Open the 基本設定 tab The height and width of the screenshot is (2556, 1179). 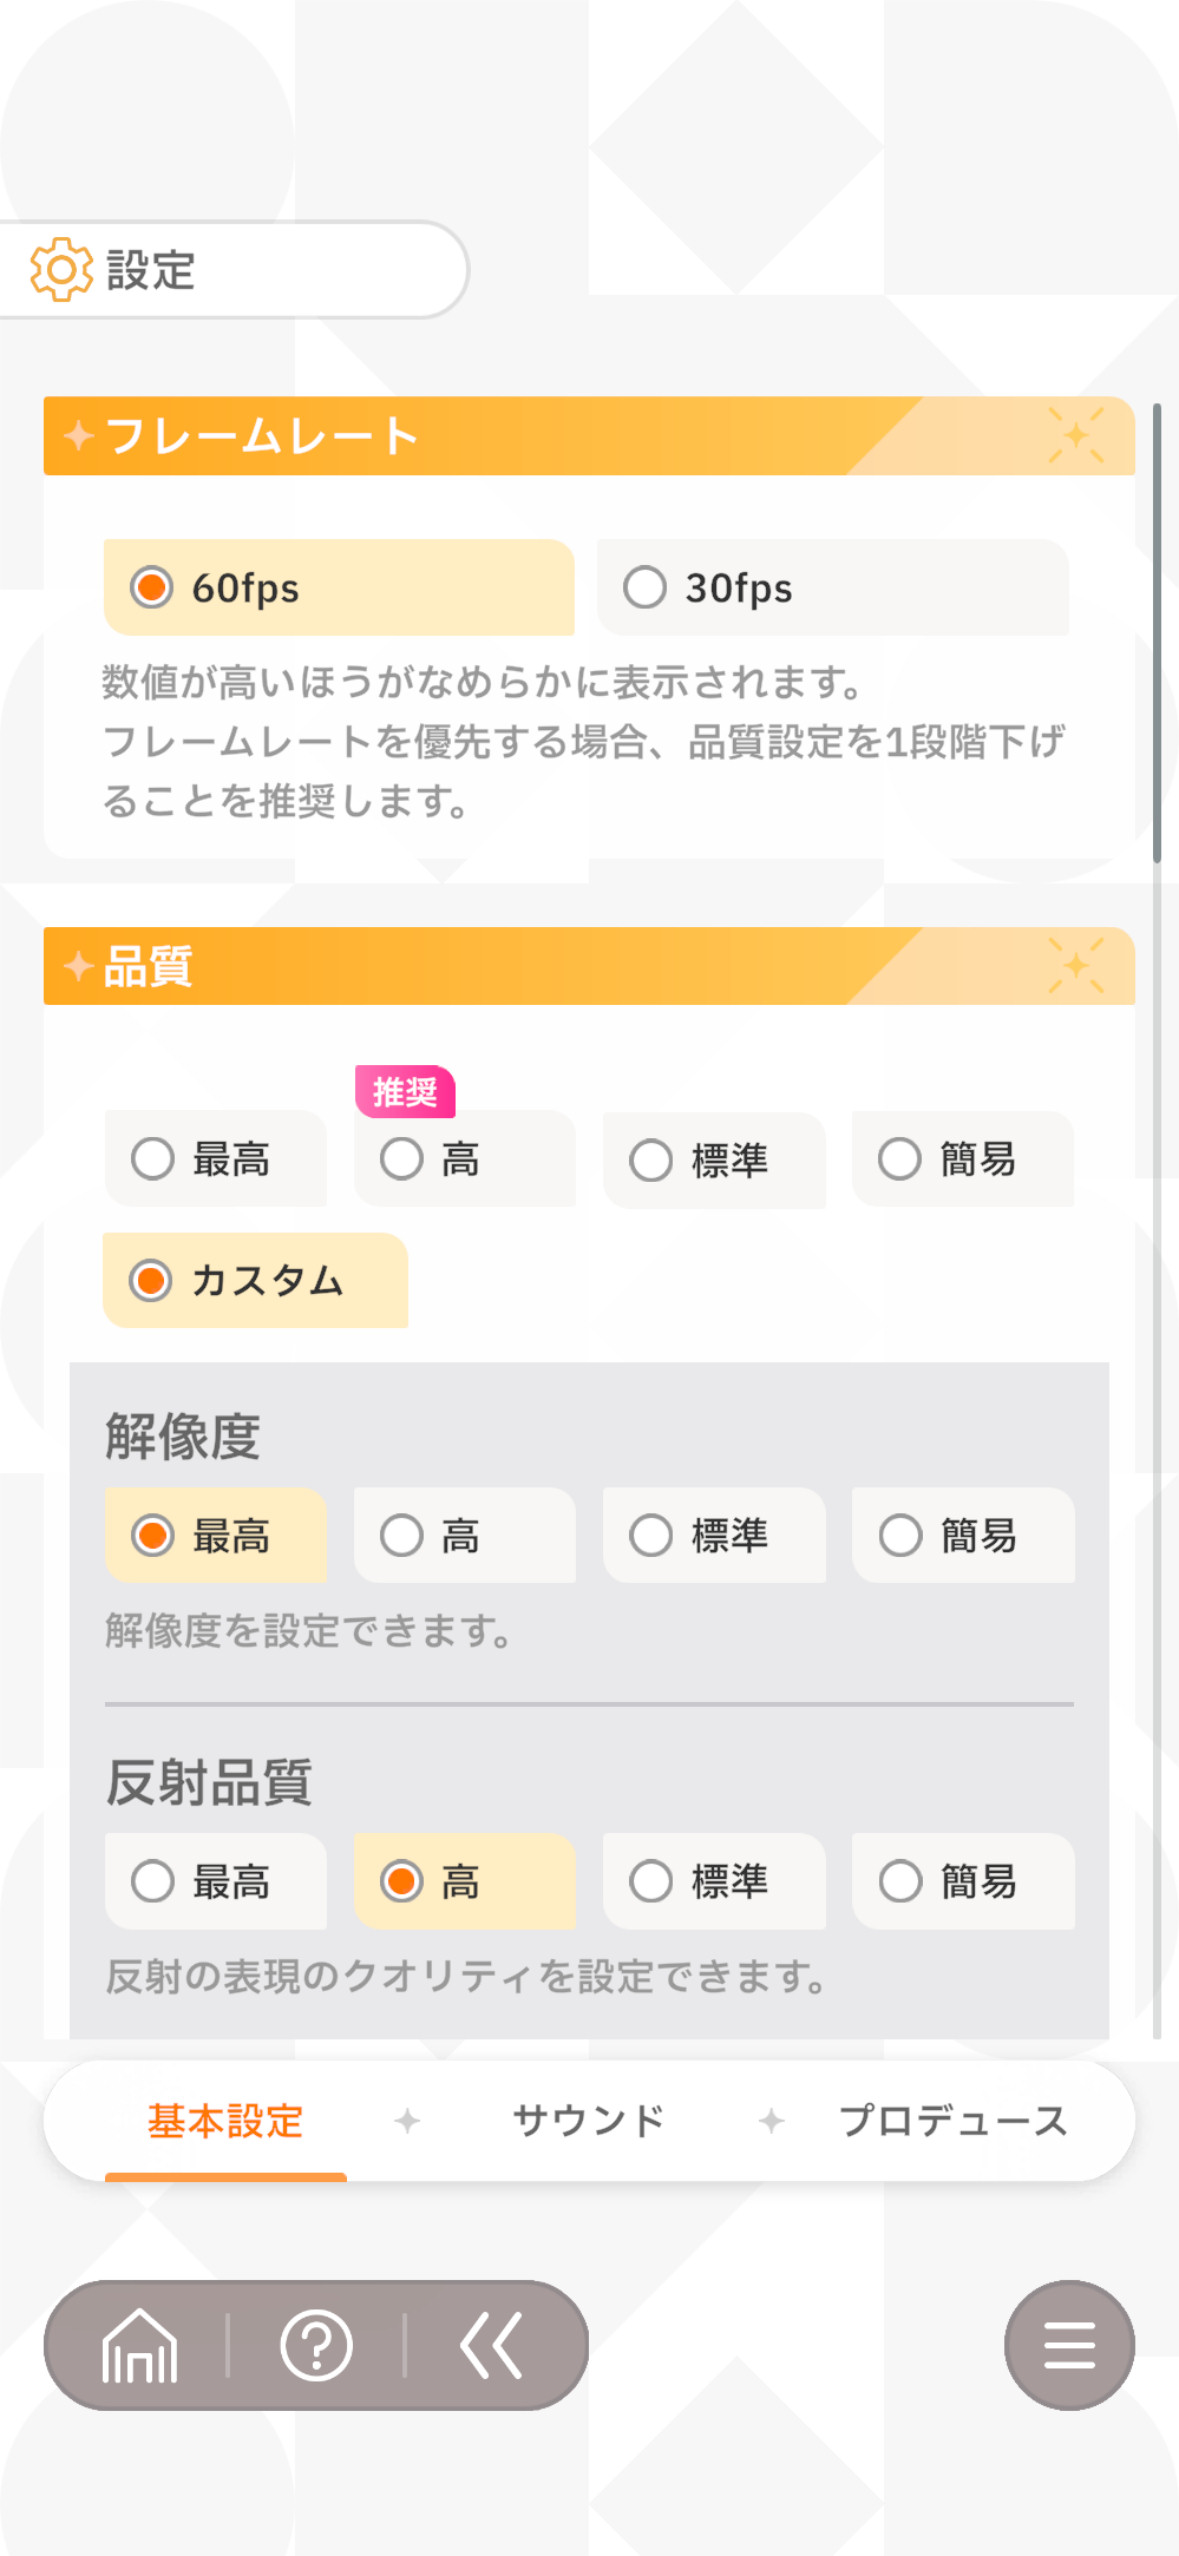coord(225,2120)
